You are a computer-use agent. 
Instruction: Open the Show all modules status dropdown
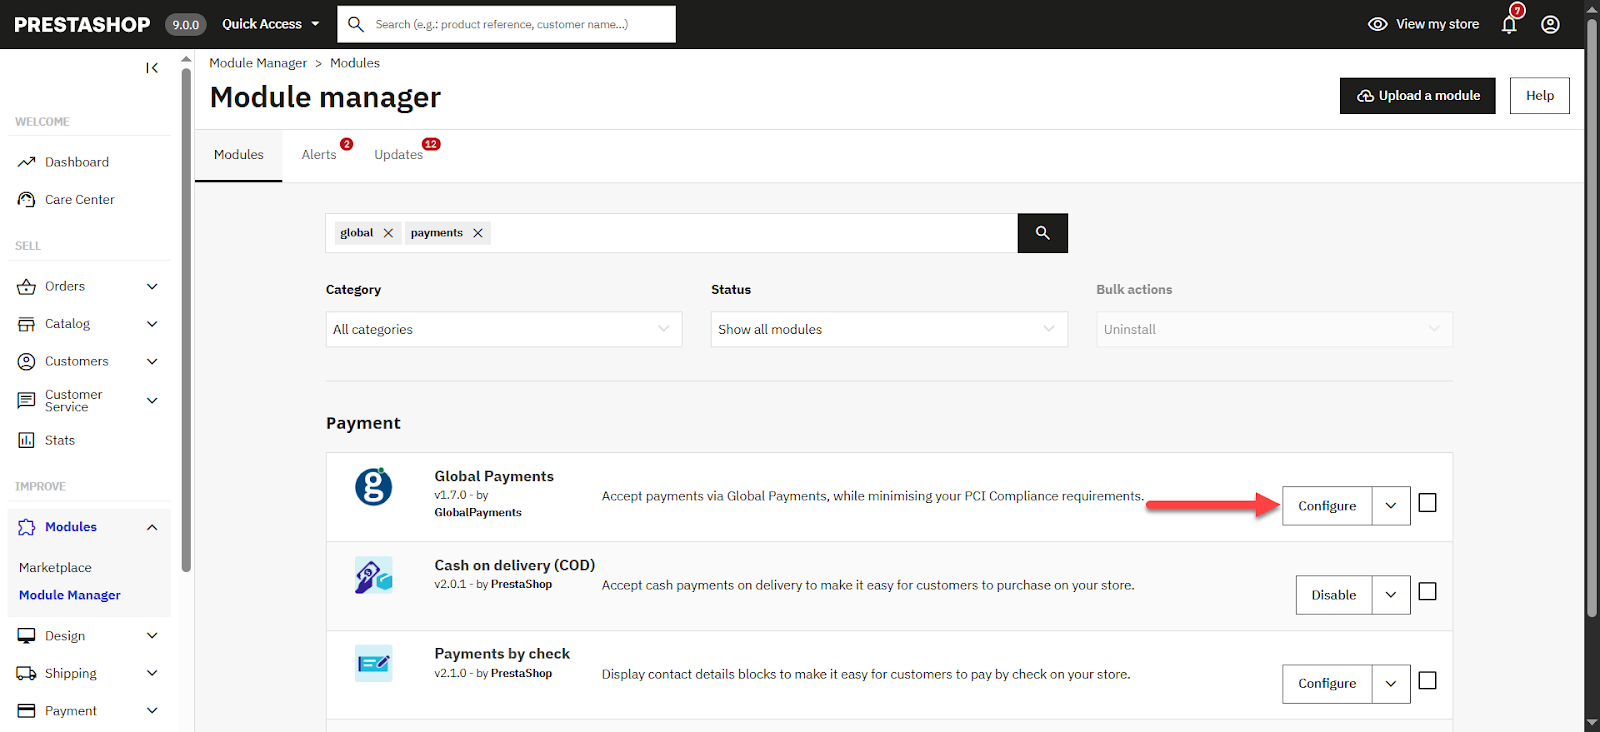click(x=889, y=329)
